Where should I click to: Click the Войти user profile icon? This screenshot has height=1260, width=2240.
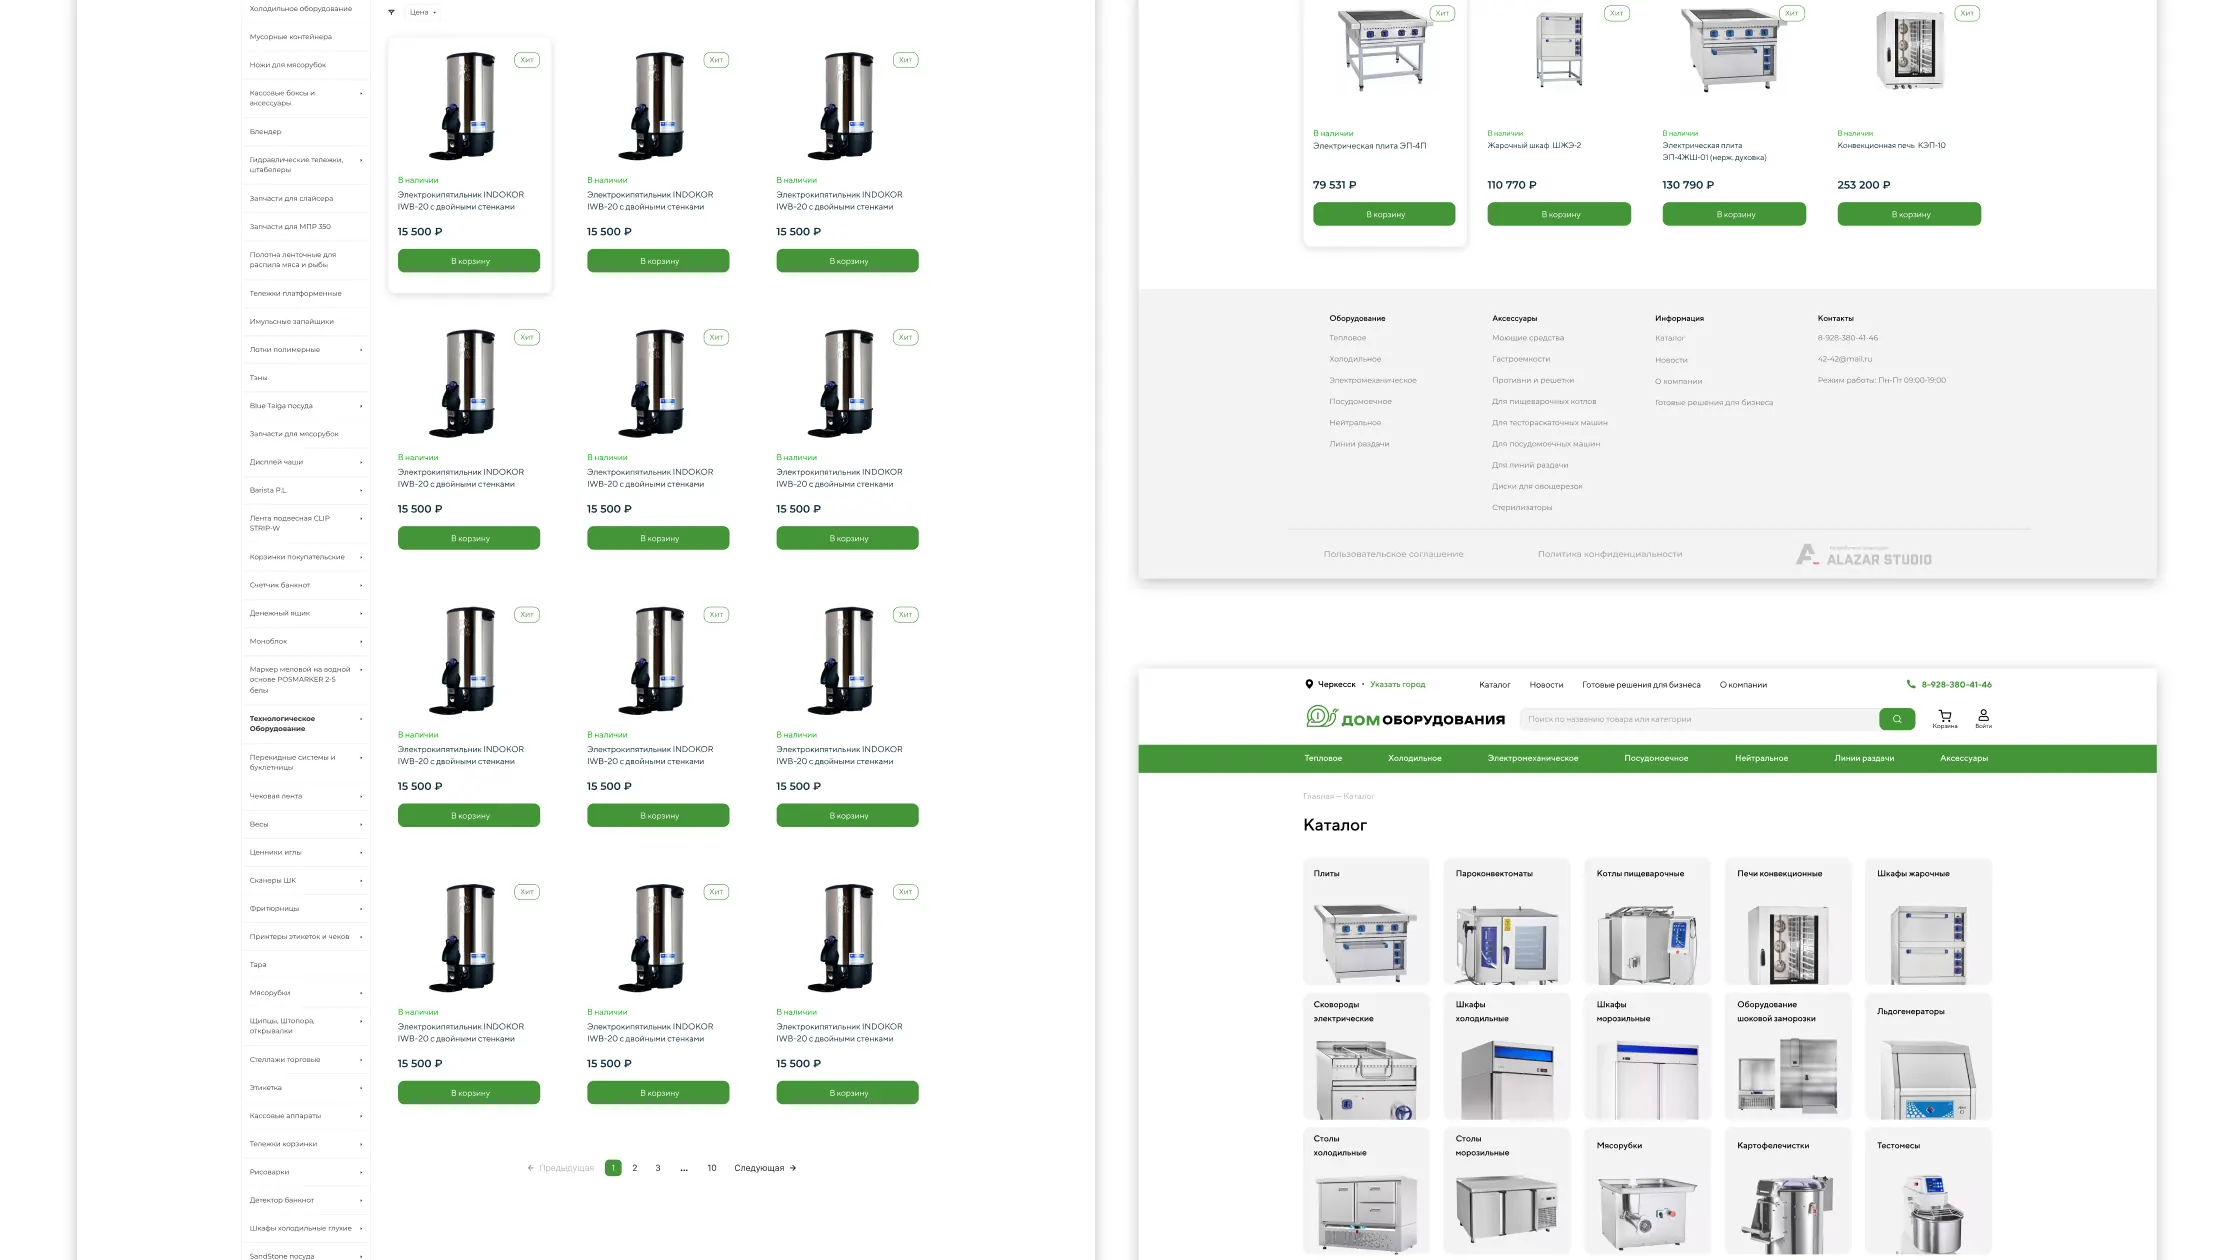[x=1983, y=718]
